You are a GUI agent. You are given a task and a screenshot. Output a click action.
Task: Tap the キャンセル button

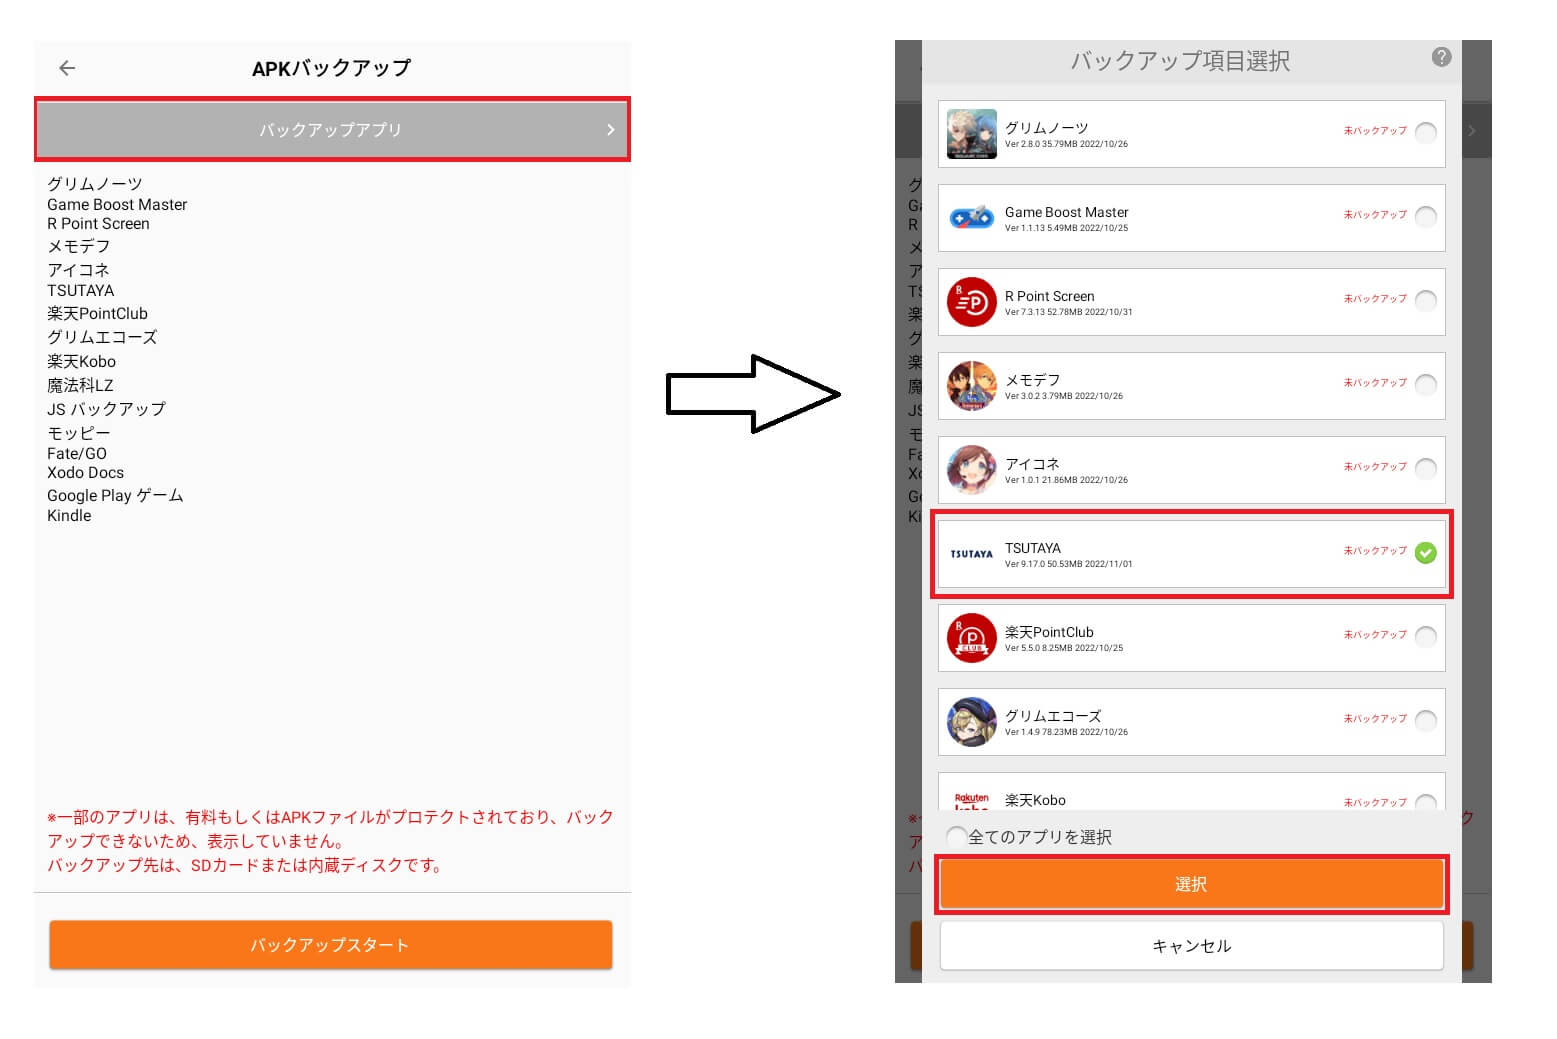click(x=1191, y=945)
